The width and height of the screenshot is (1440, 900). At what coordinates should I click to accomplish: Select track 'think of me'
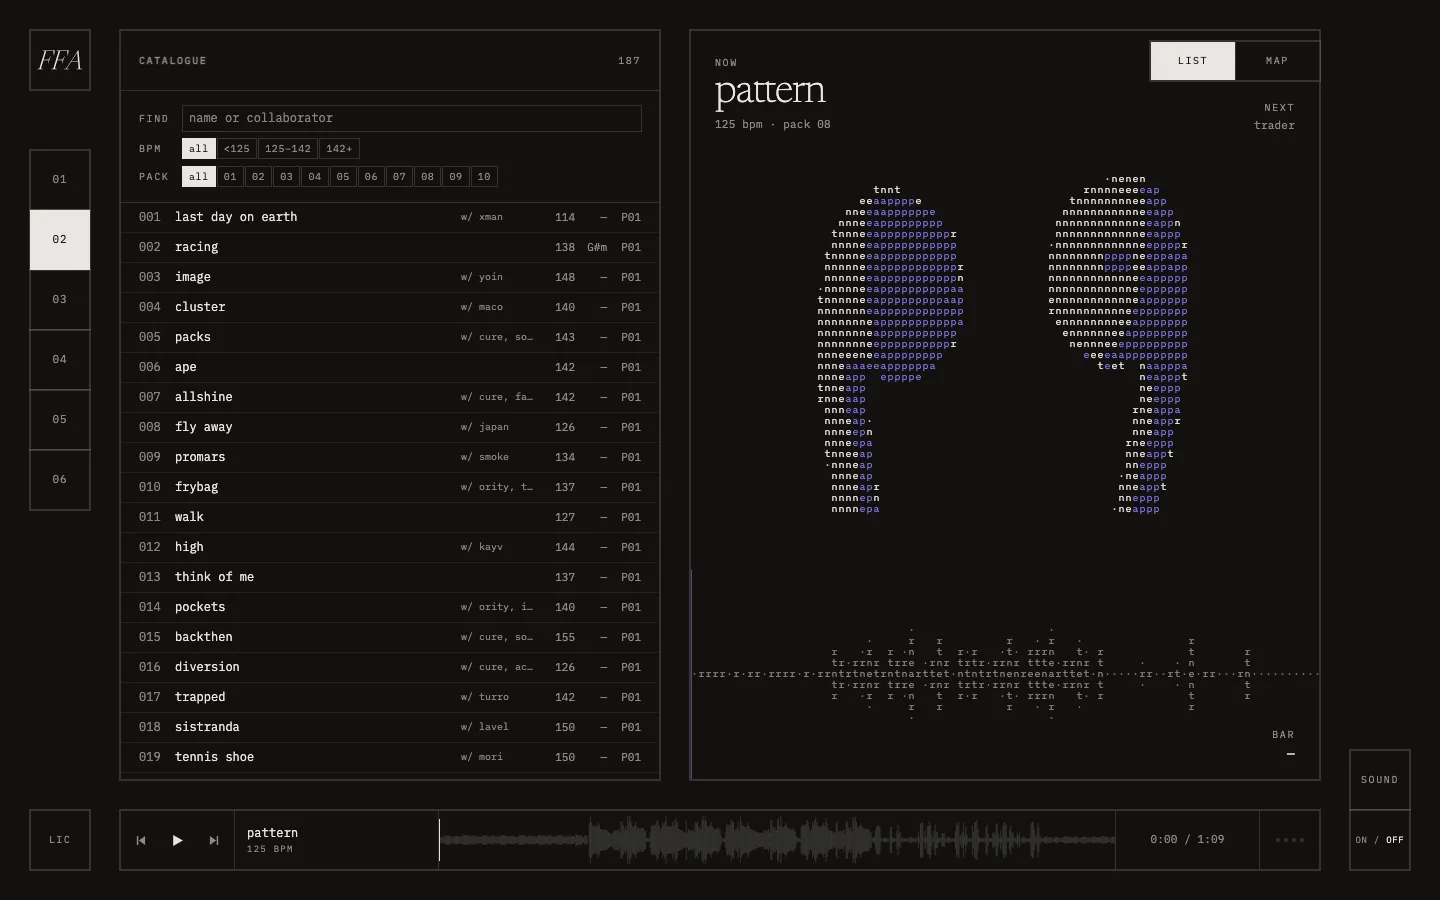point(390,577)
